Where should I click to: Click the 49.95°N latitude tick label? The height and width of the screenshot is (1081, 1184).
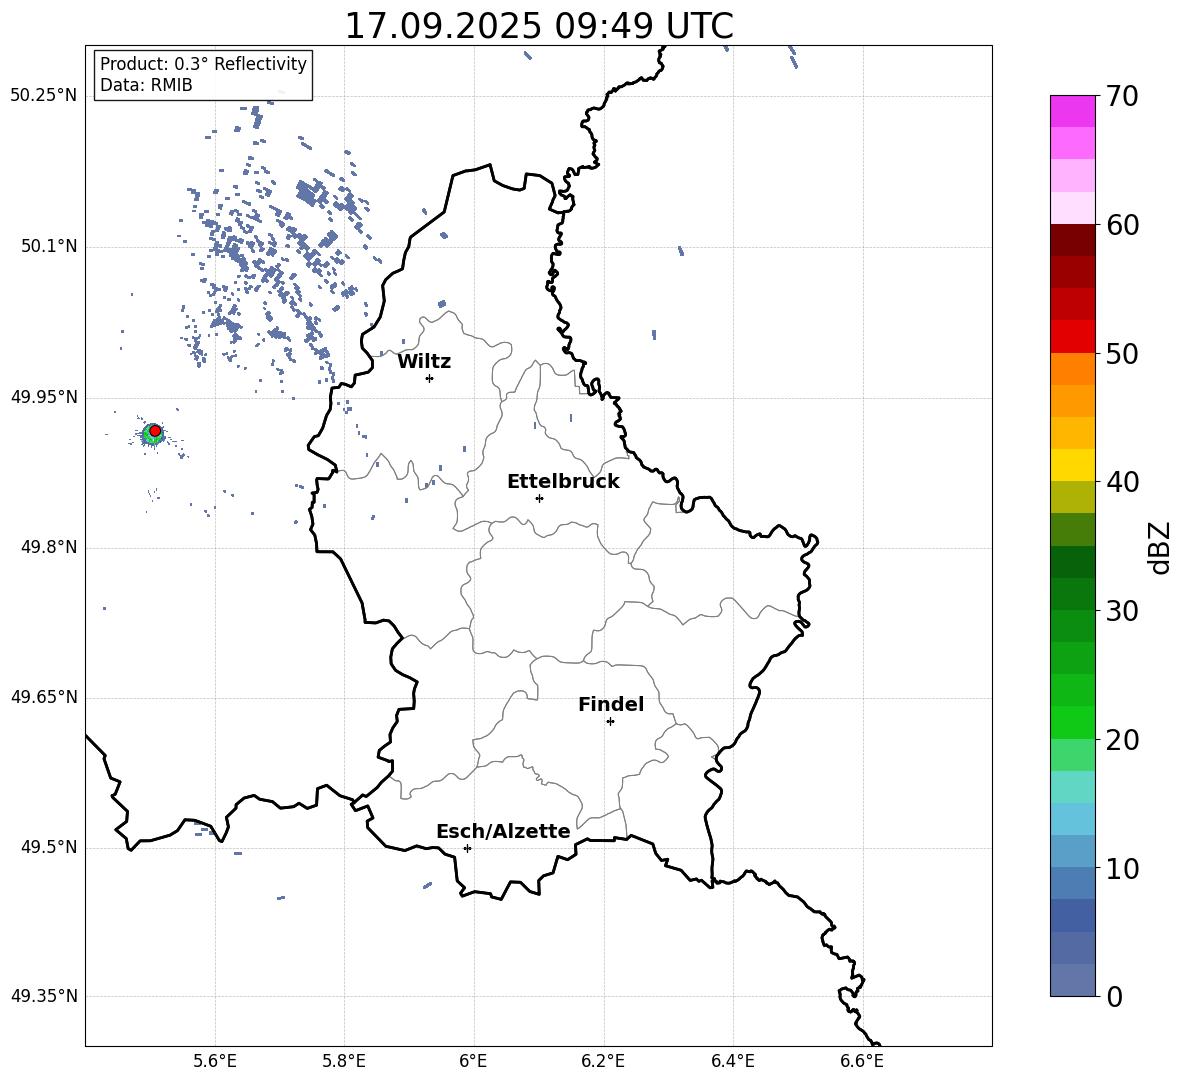pos(44,397)
